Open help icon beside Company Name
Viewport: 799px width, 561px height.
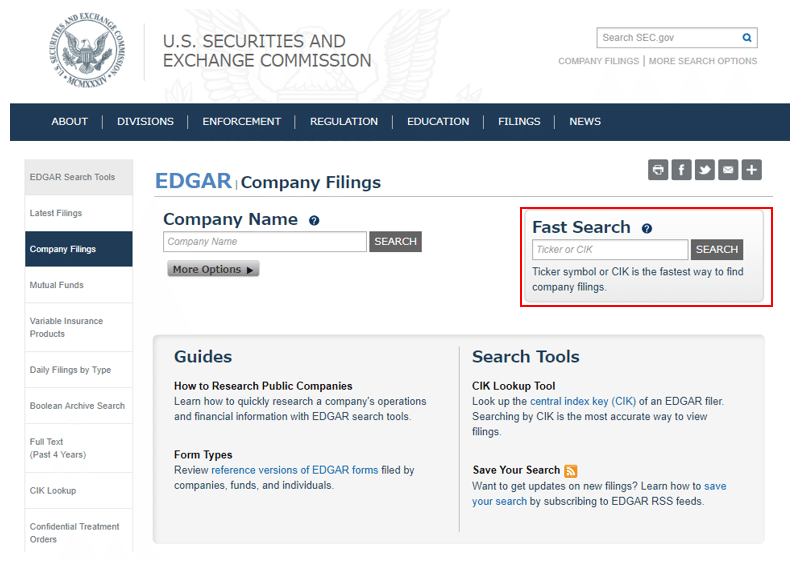pyautogui.click(x=314, y=220)
